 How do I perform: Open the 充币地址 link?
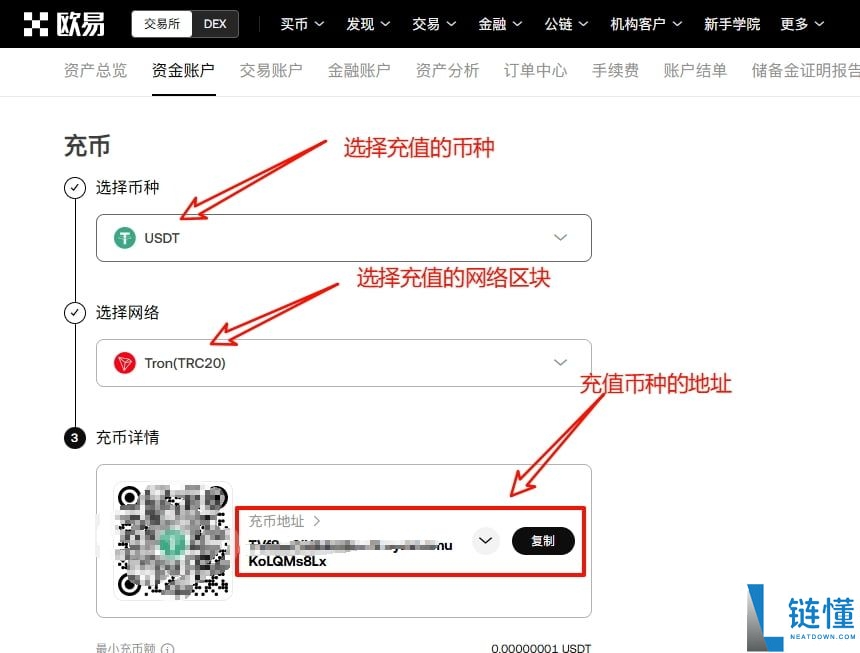(284, 521)
